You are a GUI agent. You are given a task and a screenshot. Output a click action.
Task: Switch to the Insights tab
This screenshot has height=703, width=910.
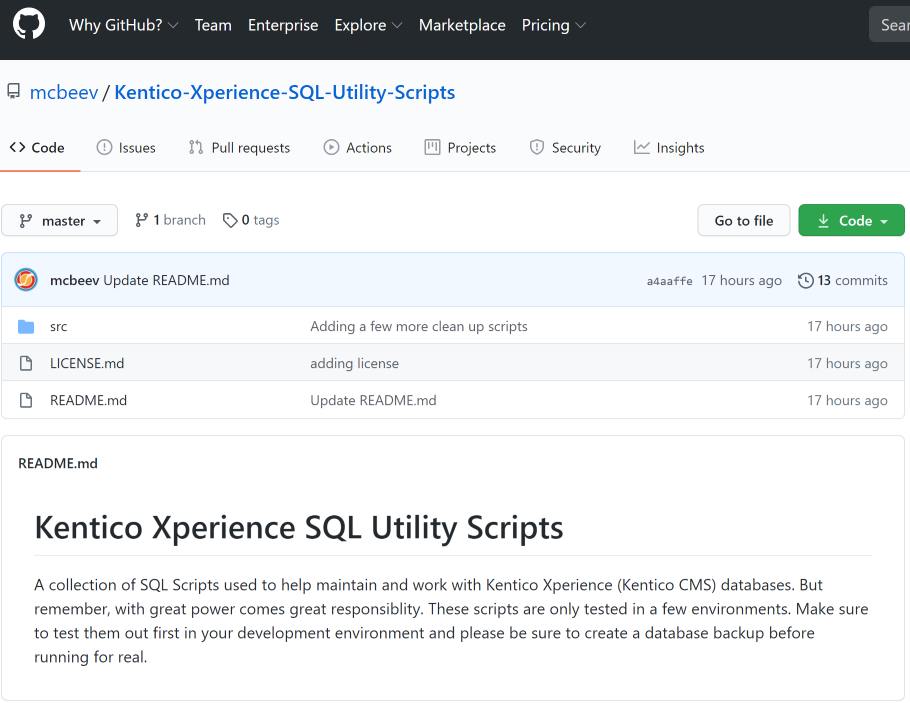coord(669,147)
